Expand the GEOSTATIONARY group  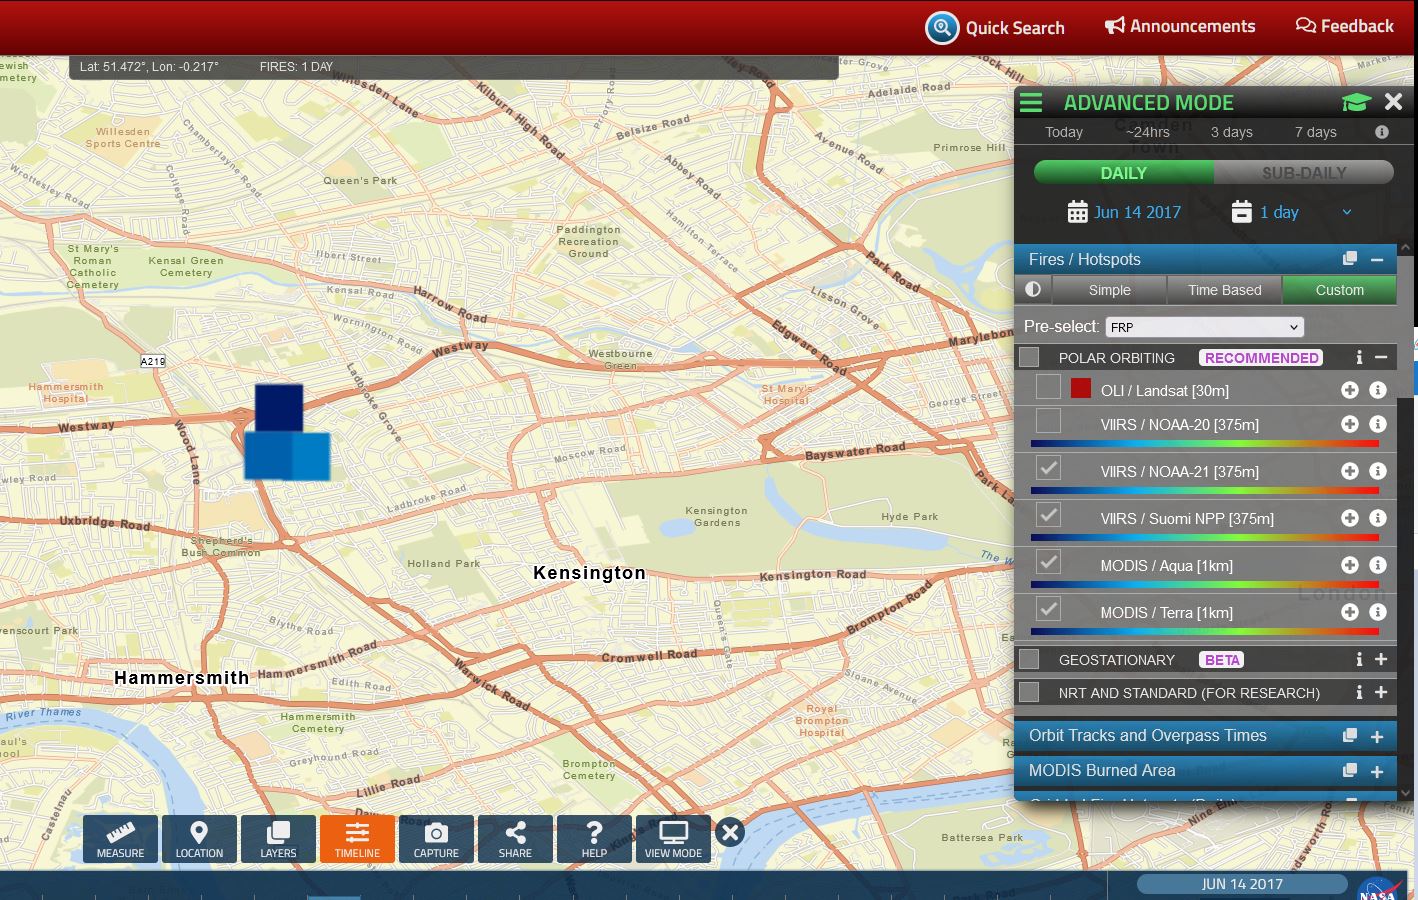pyautogui.click(x=1381, y=659)
